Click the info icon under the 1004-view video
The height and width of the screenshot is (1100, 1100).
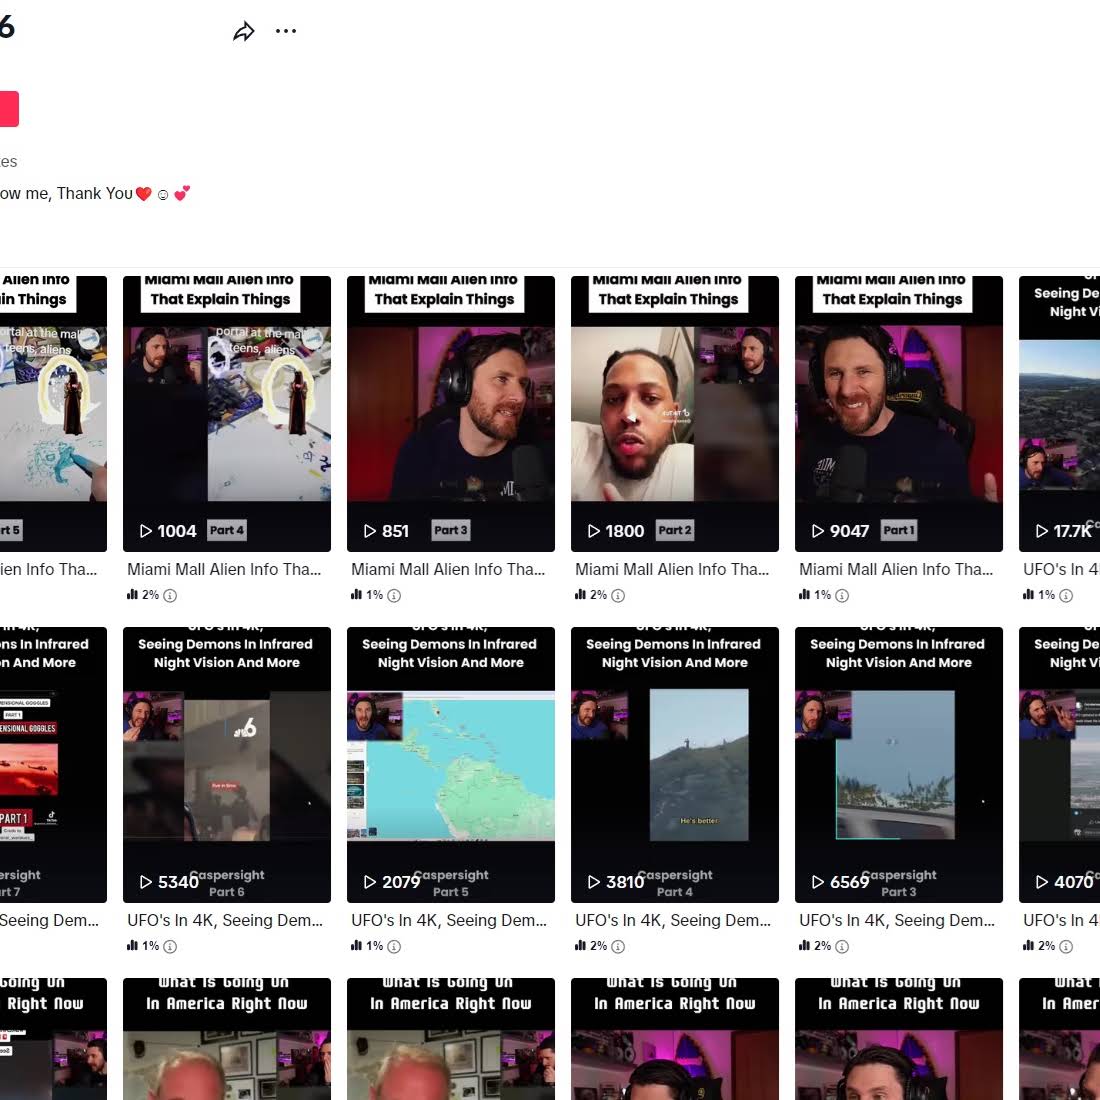coord(170,596)
